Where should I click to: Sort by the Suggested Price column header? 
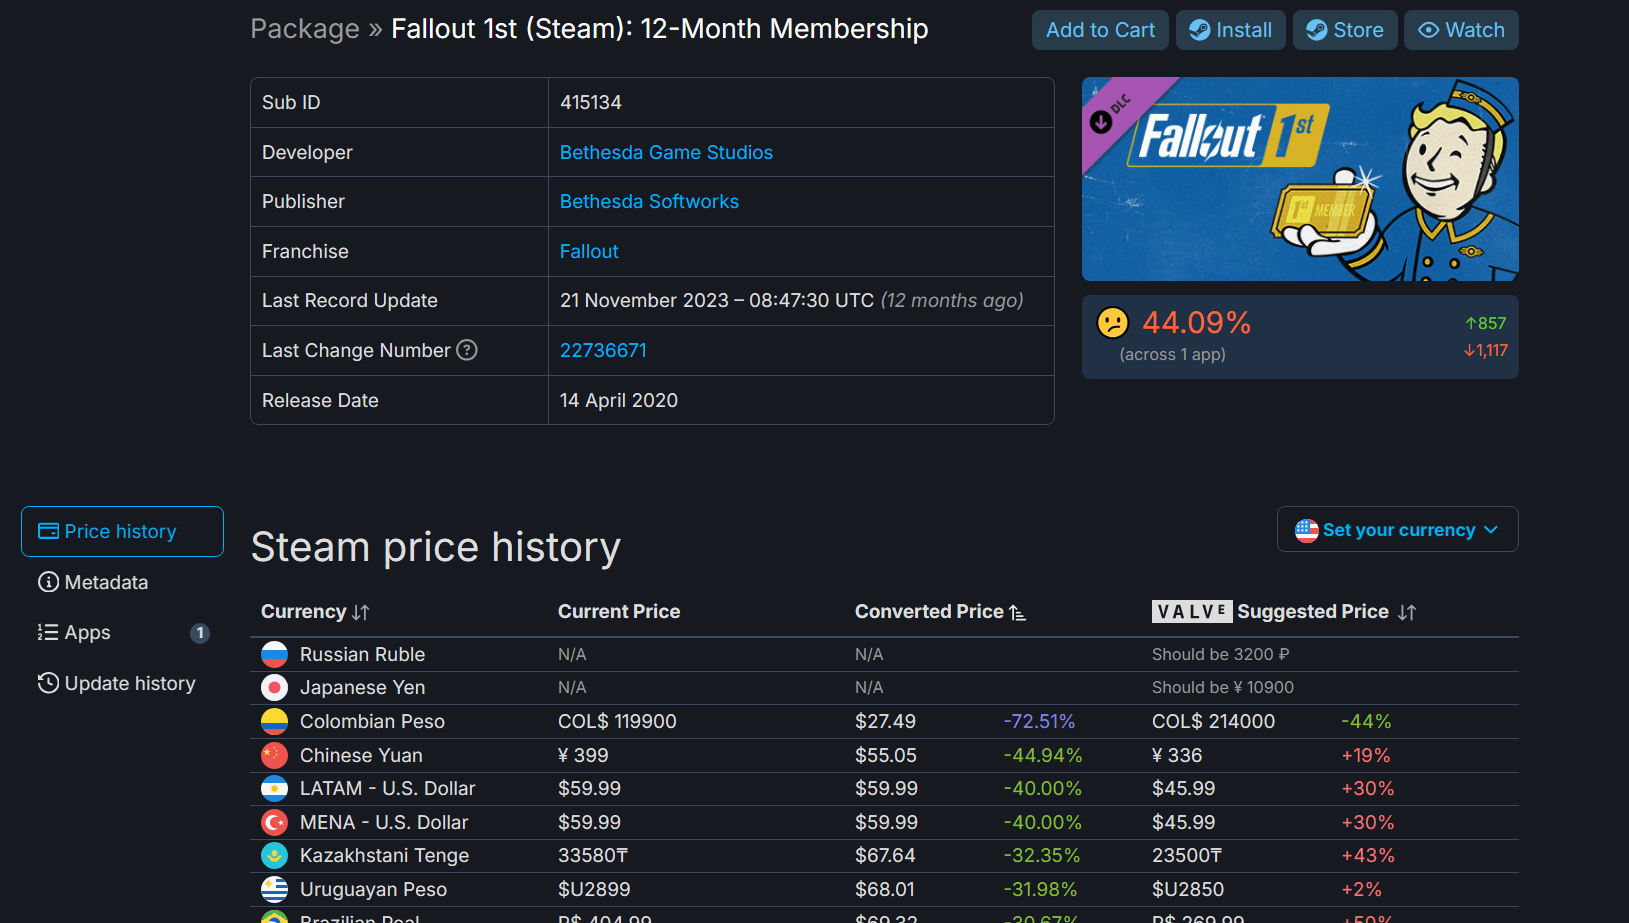pyautogui.click(x=1284, y=611)
